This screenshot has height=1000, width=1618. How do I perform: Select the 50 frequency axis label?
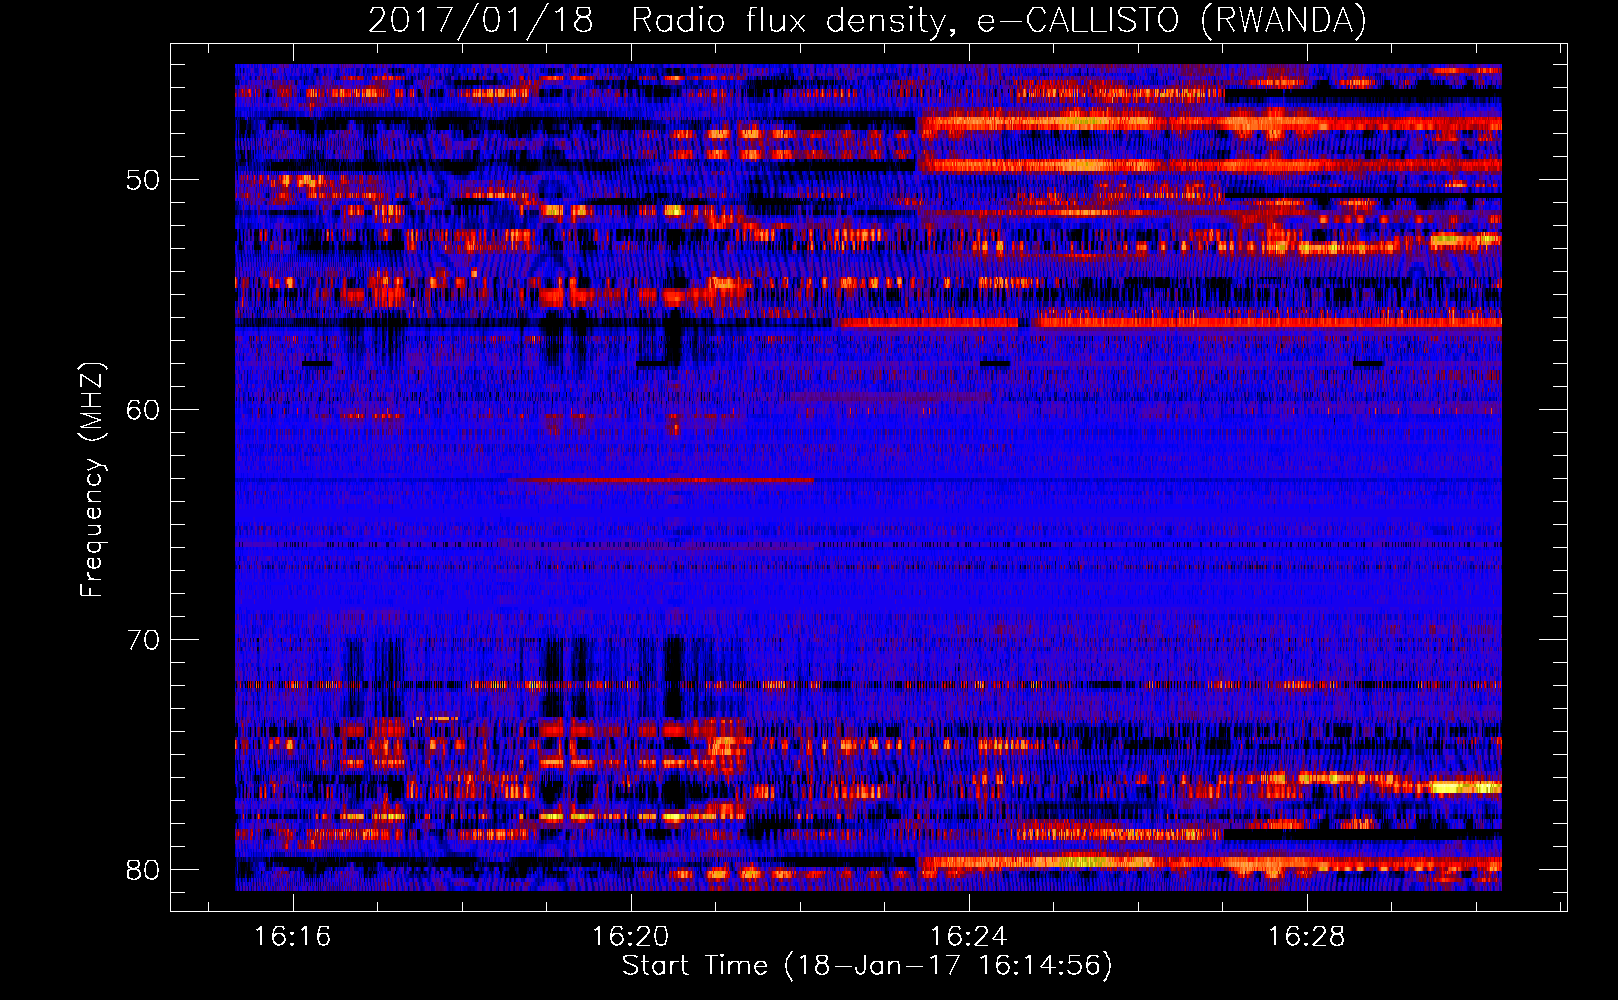click(143, 181)
